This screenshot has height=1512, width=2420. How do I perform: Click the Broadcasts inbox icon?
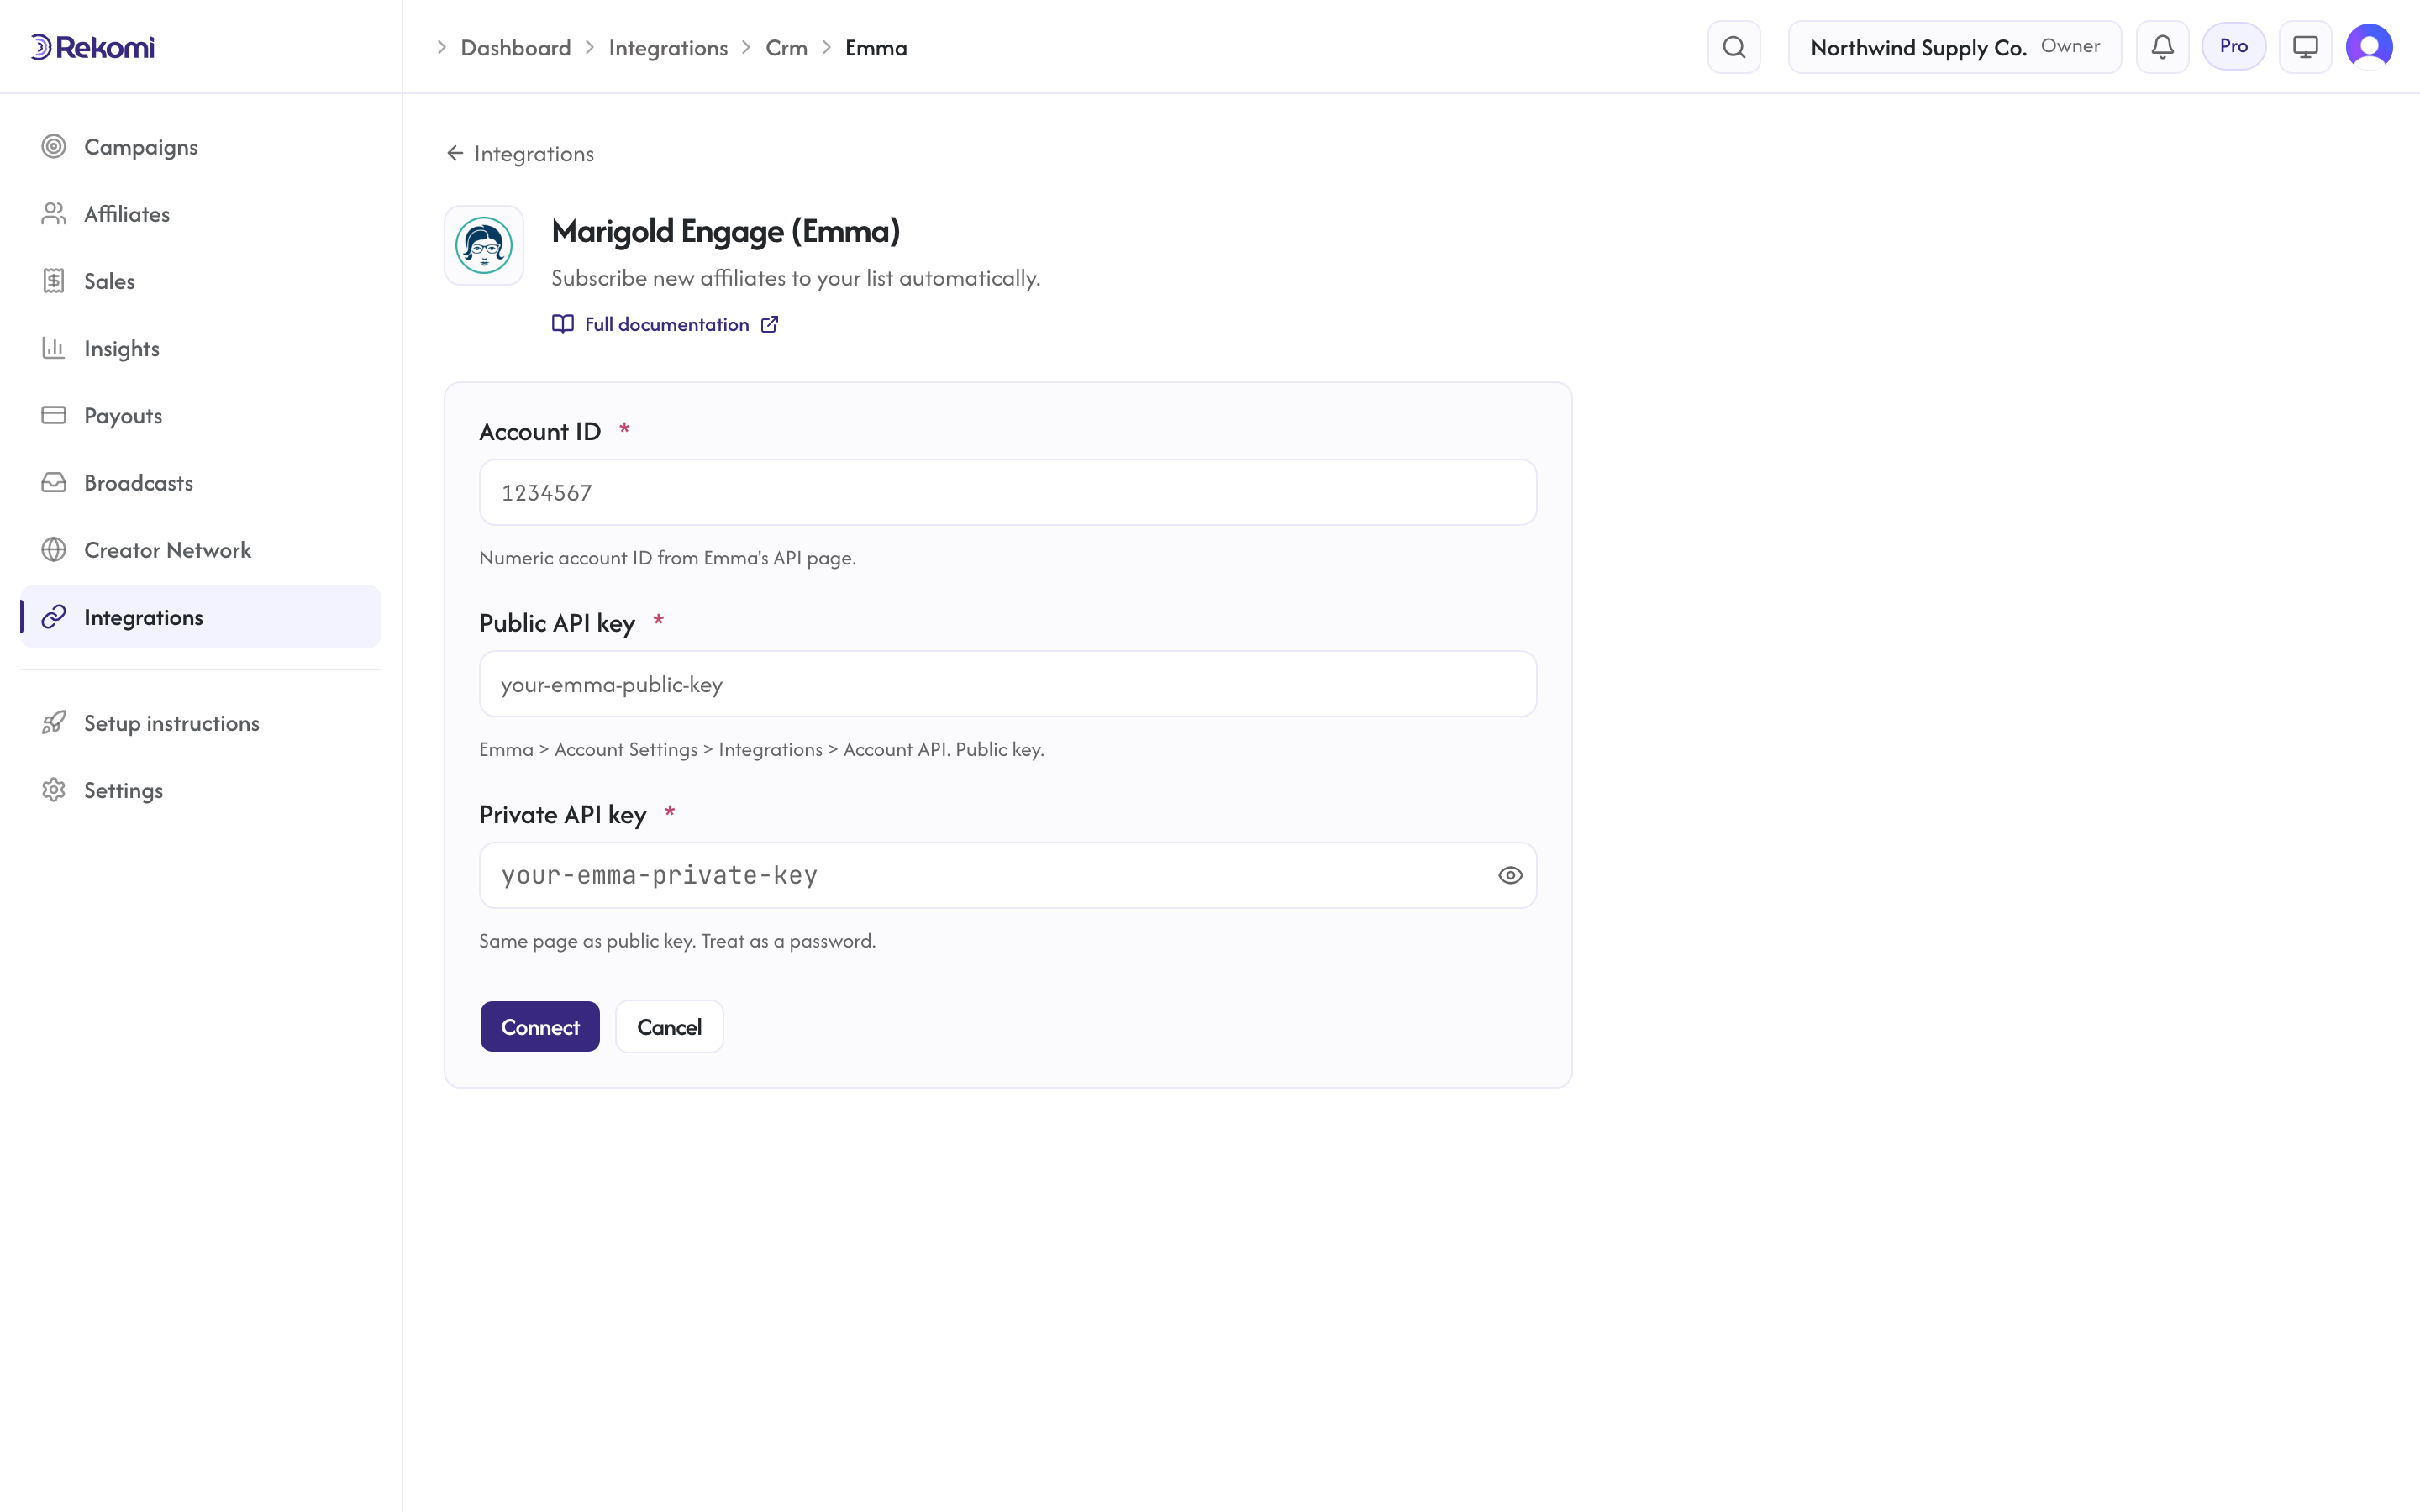[54, 483]
